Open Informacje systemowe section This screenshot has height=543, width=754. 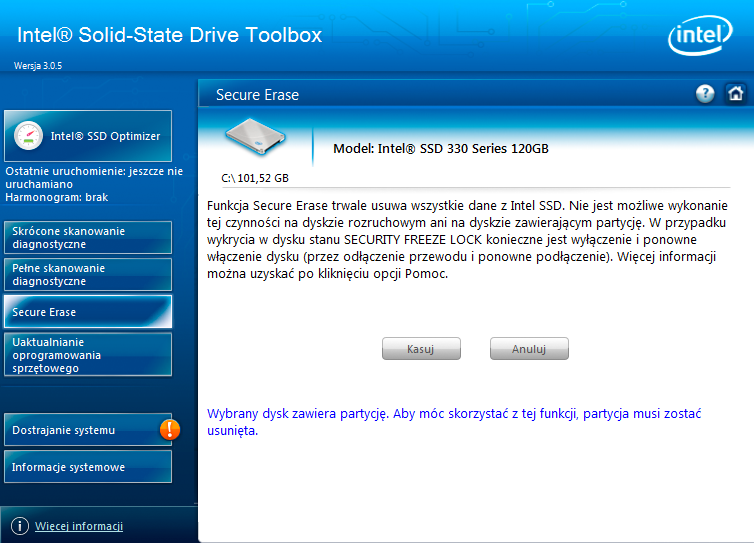click(x=88, y=467)
